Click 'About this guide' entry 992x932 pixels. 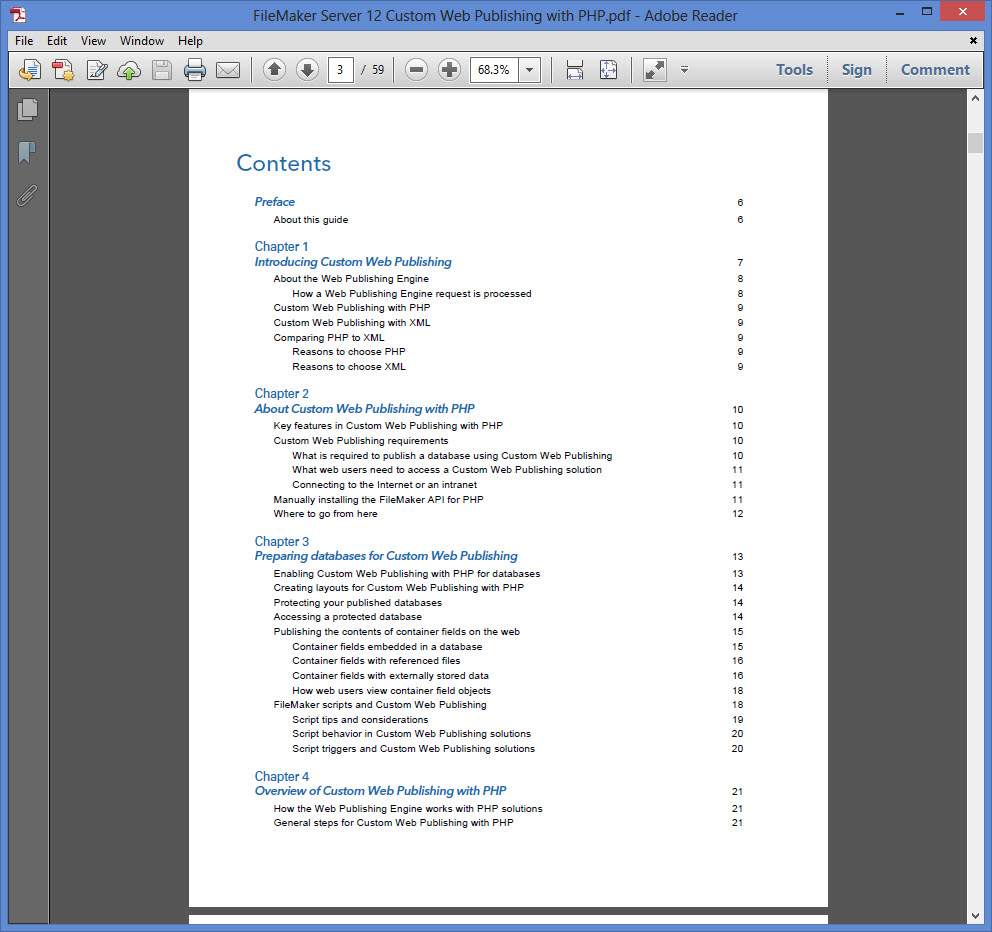pos(311,220)
